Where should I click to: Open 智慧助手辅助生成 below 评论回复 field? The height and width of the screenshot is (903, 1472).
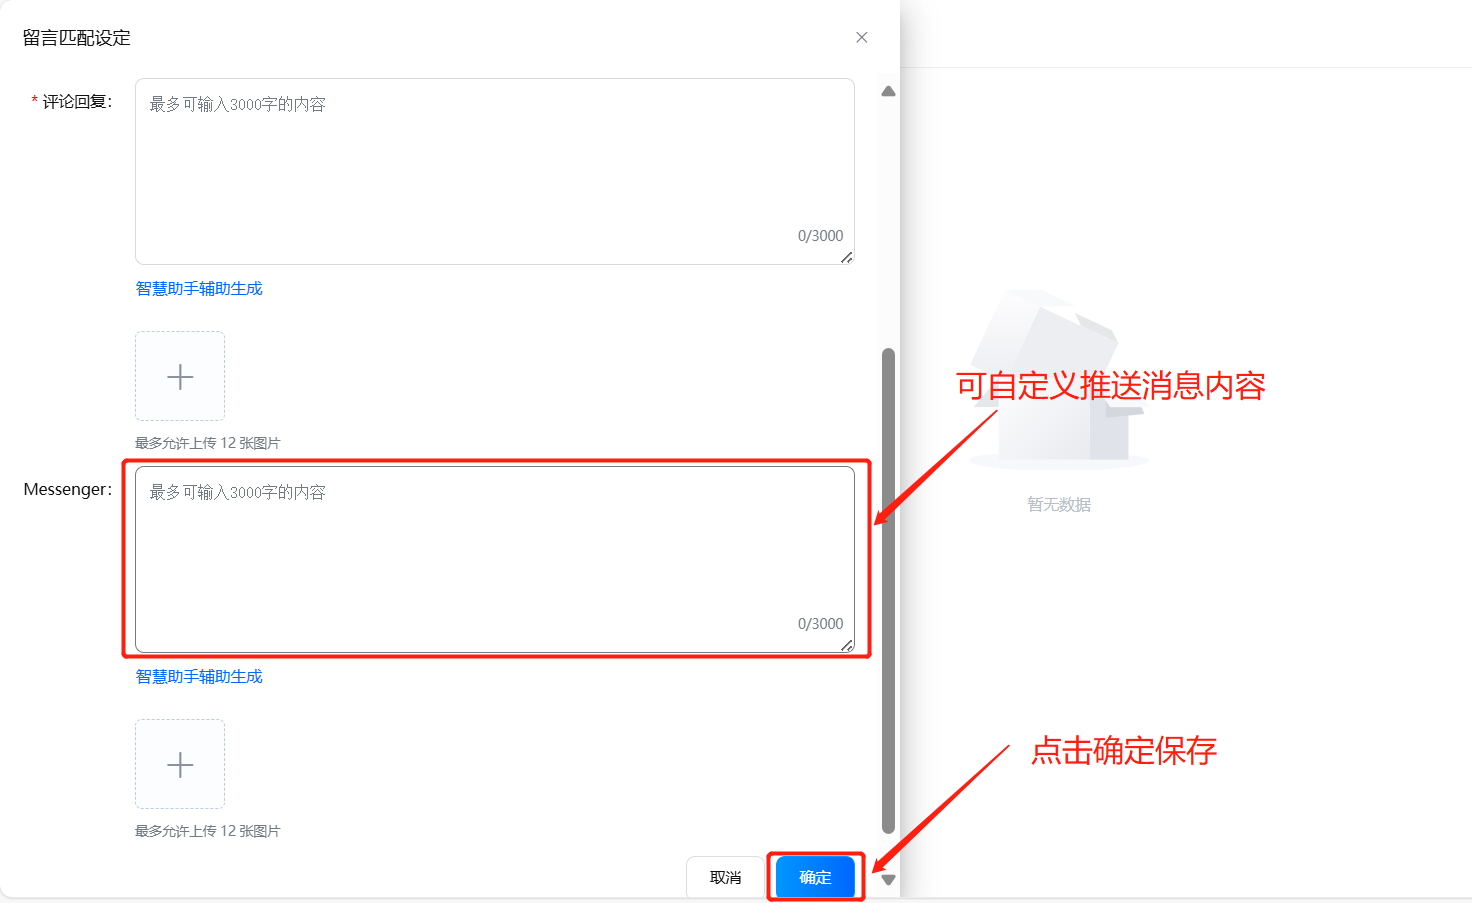click(x=199, y=288)
